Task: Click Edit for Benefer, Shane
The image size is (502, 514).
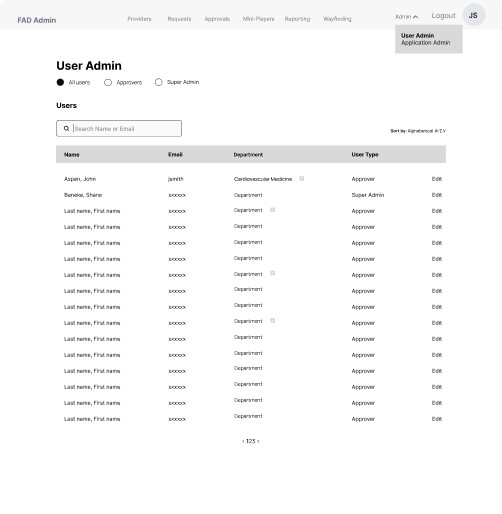Action: pos(437,195)
